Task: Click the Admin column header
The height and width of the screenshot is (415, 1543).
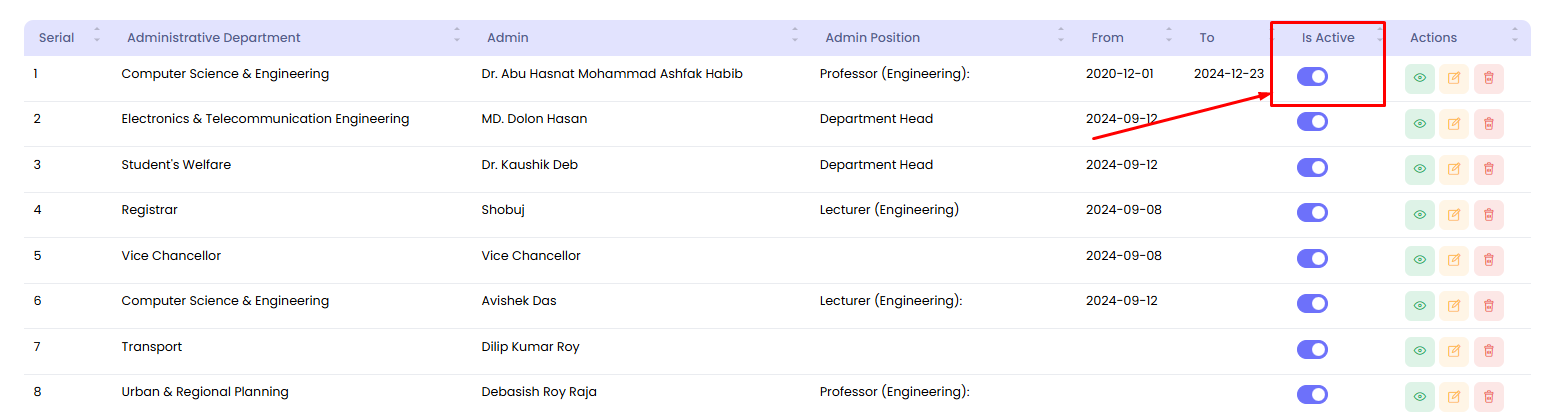Action: [x=508, y=38]
